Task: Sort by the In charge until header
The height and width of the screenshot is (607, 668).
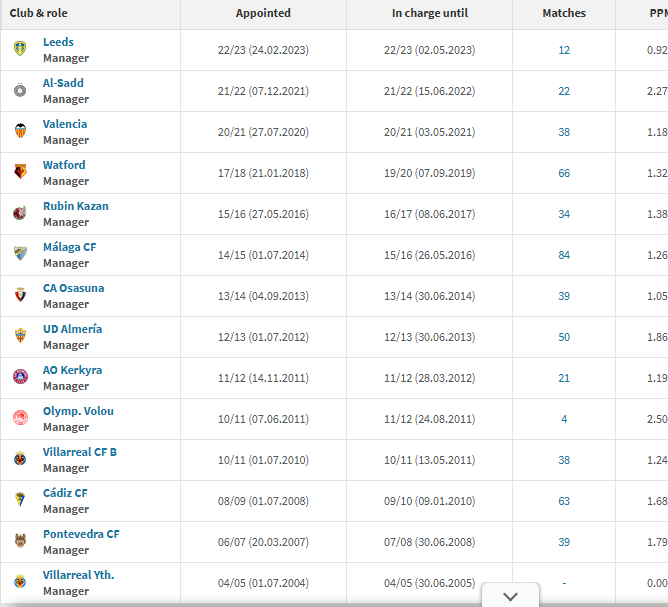Action: coord(430,13)
